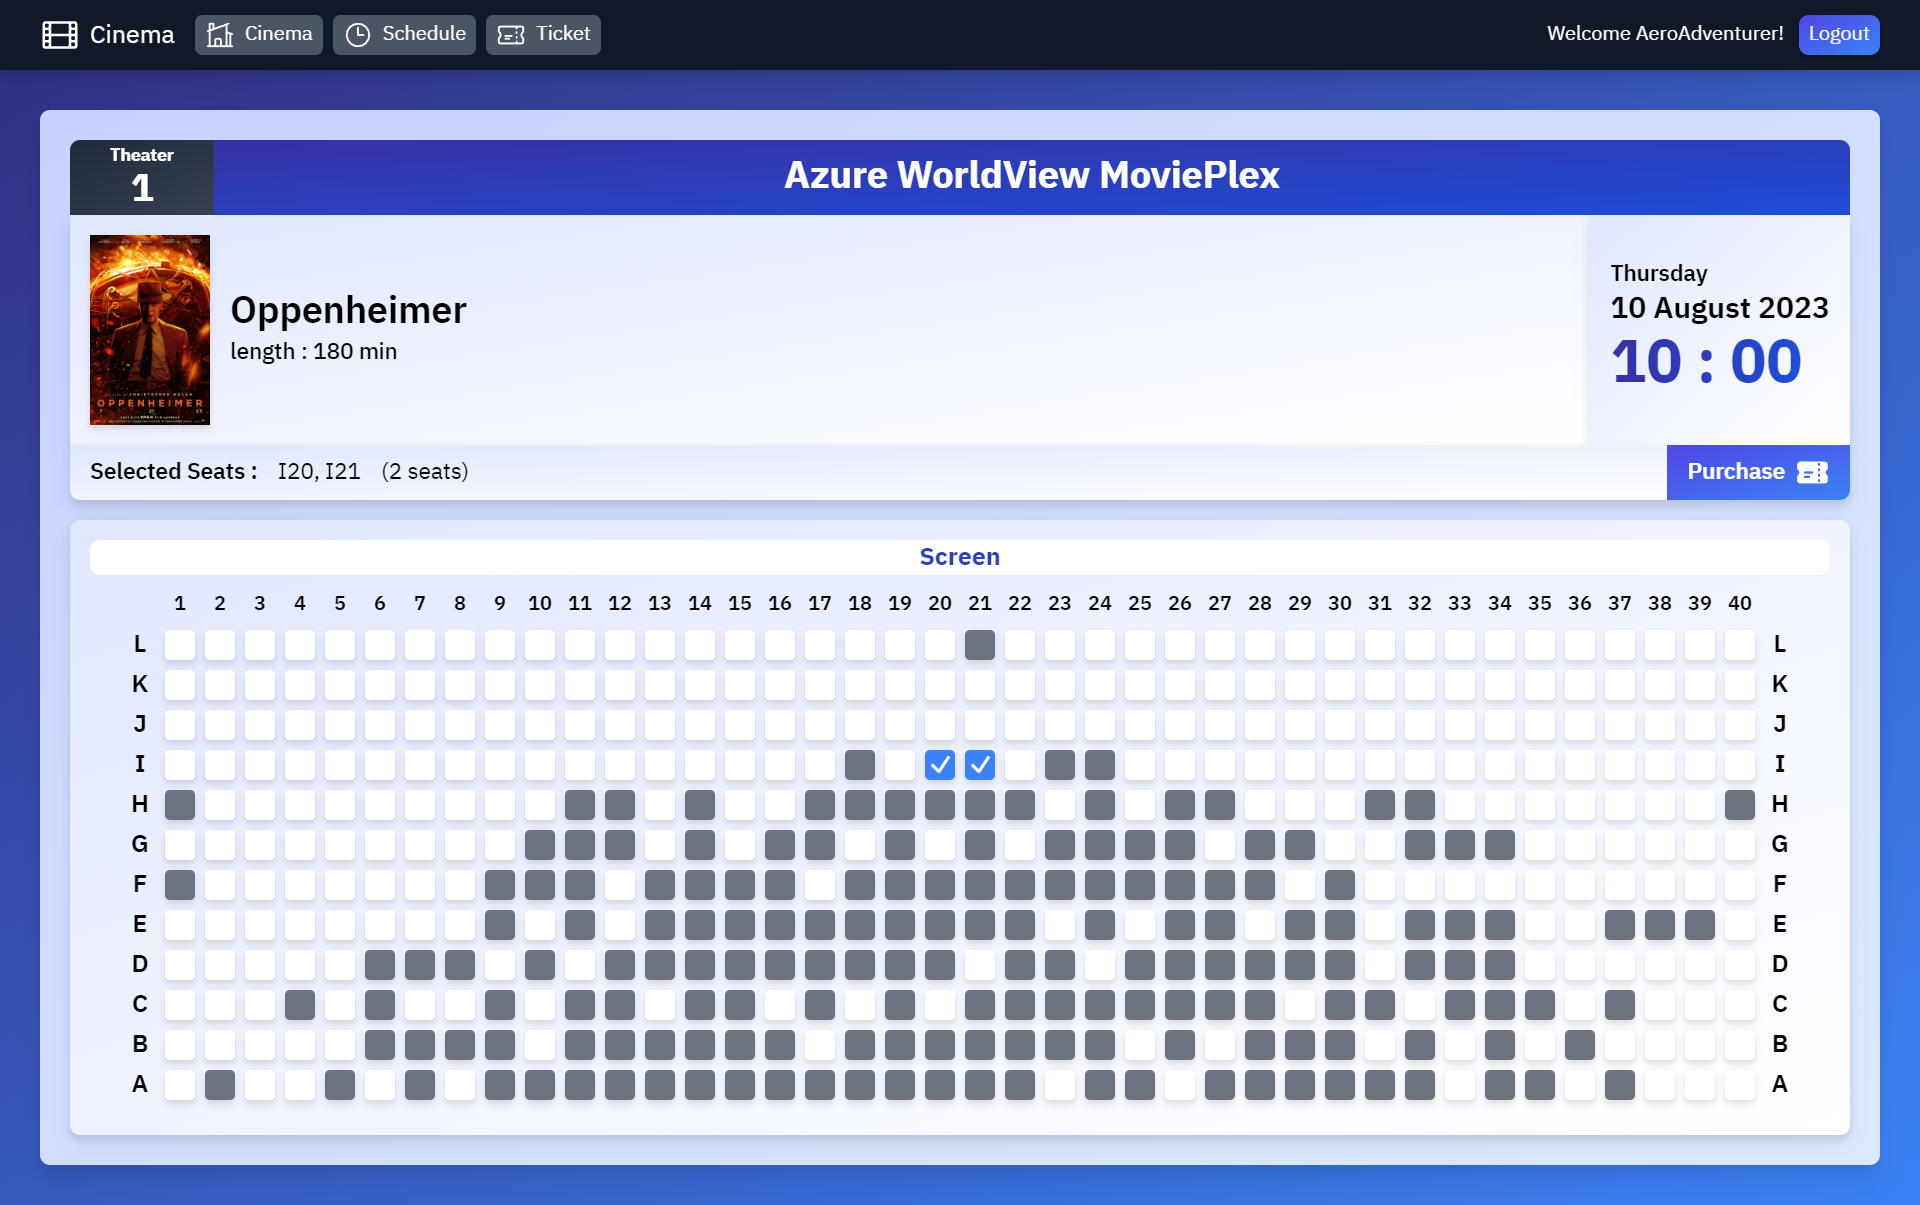Open the Schedule nav tab
Image resolution: width=1920 pixels, height=1205 pixels.
click(x=404, y=35)
